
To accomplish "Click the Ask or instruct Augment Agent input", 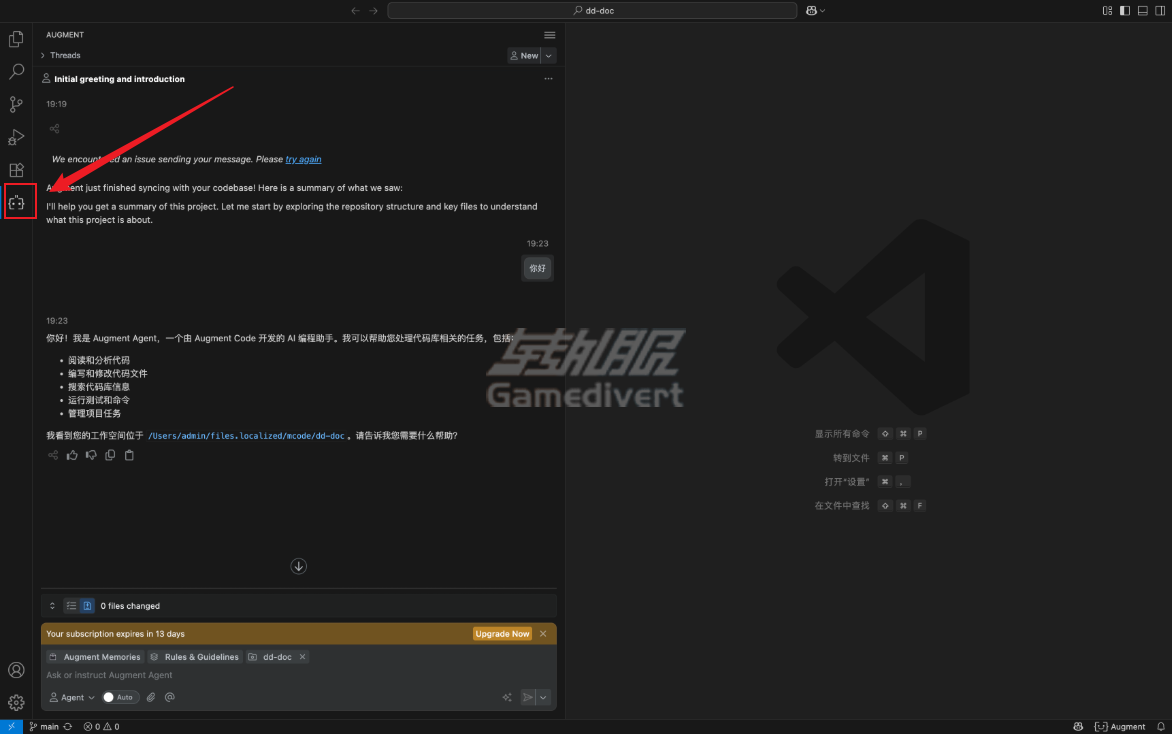I will click(200, 675).
